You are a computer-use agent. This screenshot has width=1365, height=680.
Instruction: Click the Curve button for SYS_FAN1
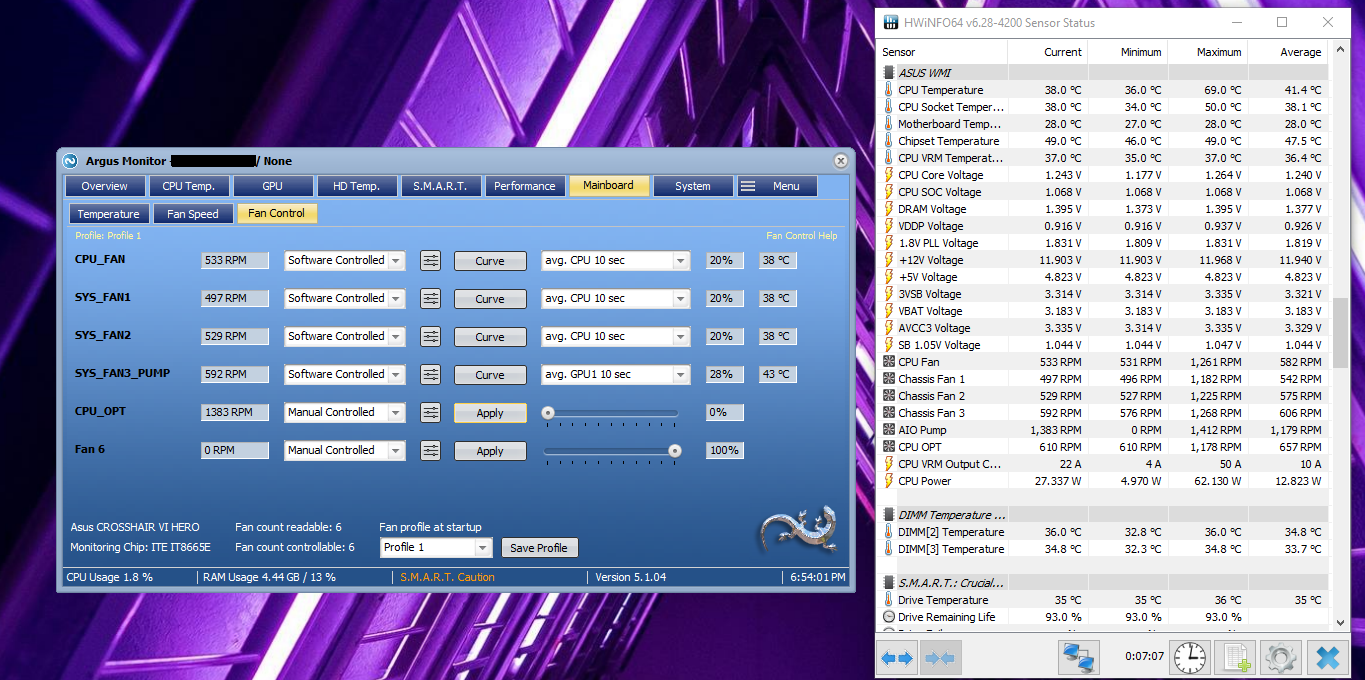point(490,299)
